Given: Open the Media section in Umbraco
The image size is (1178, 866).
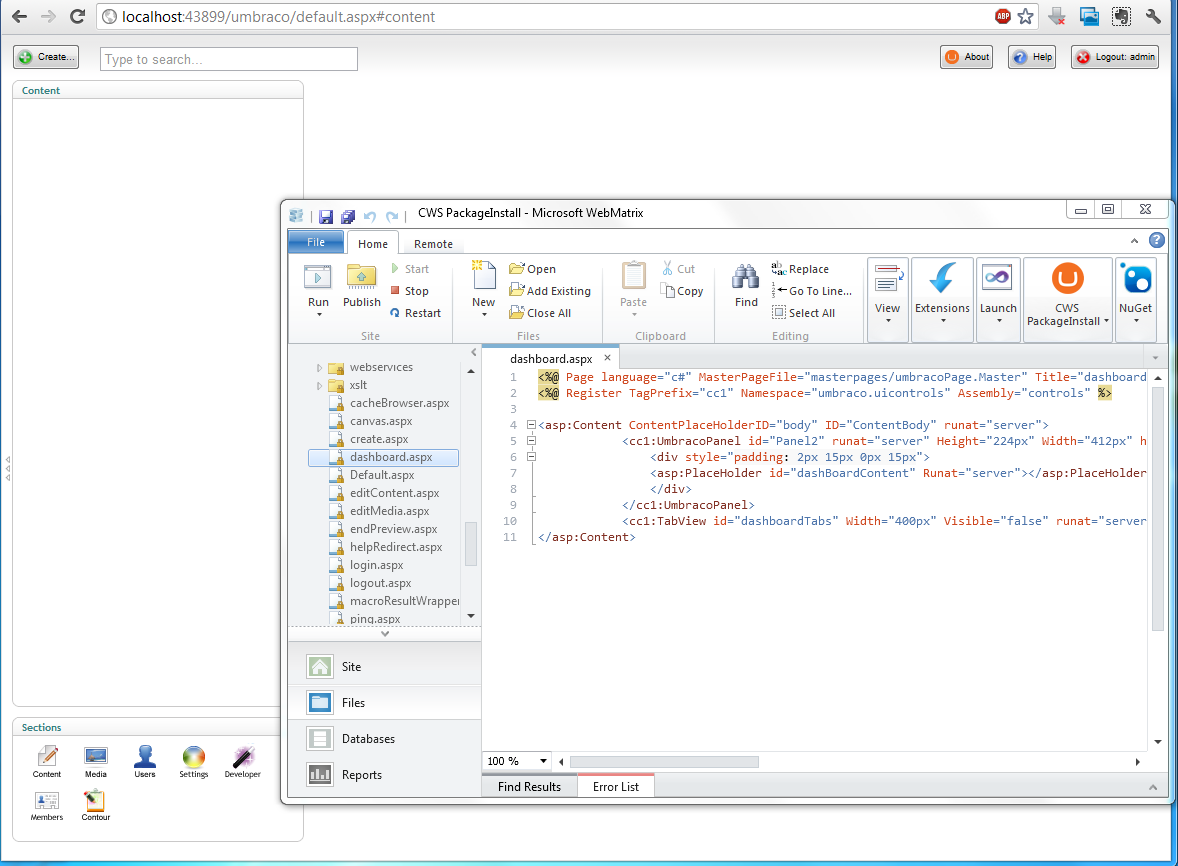Looking at the screenshot, I should [x=95, y=761].
